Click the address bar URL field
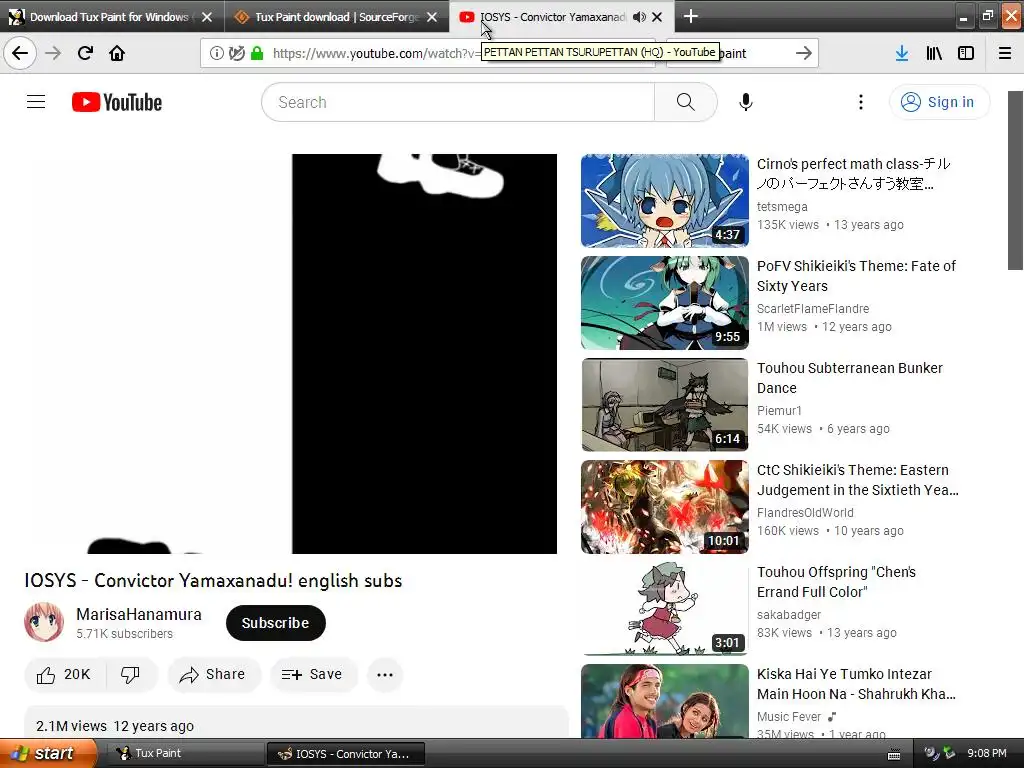Viewport: 1024px width, 768px height. (376, 53)
